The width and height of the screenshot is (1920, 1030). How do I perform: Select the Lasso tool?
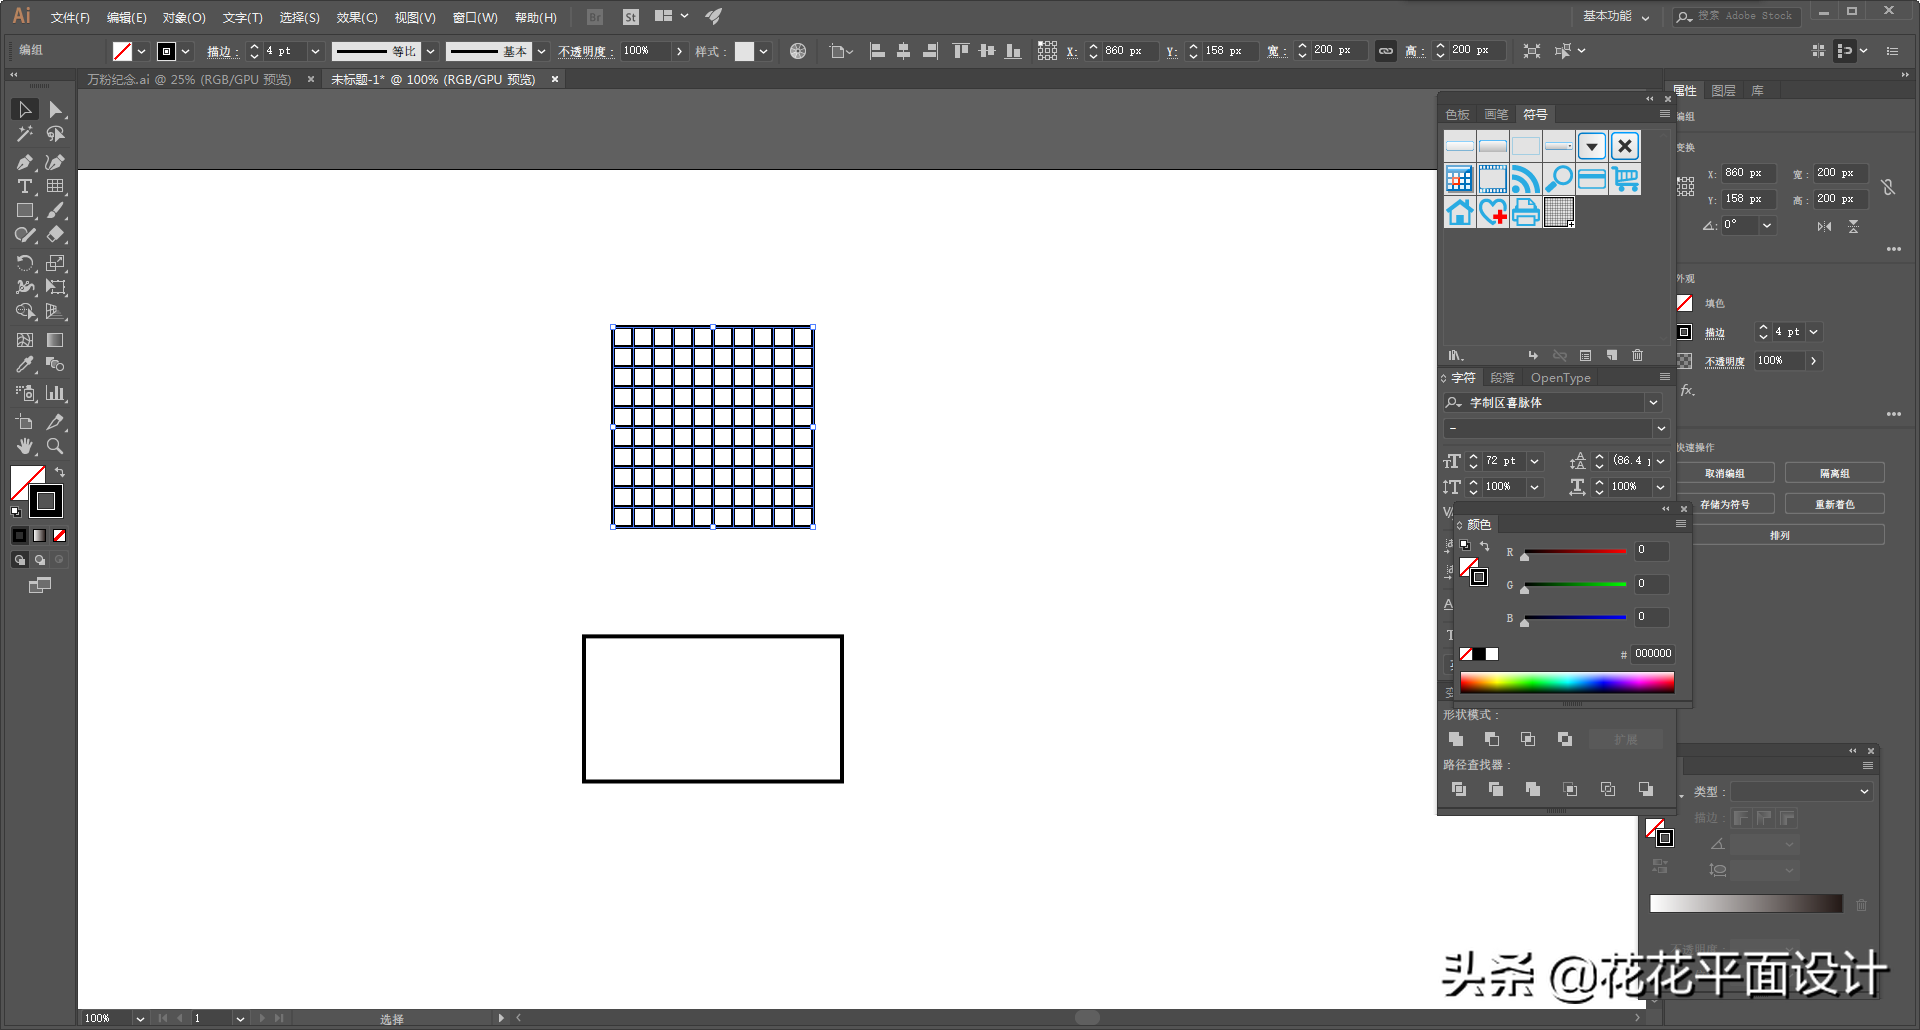click(x=56, y=134)
